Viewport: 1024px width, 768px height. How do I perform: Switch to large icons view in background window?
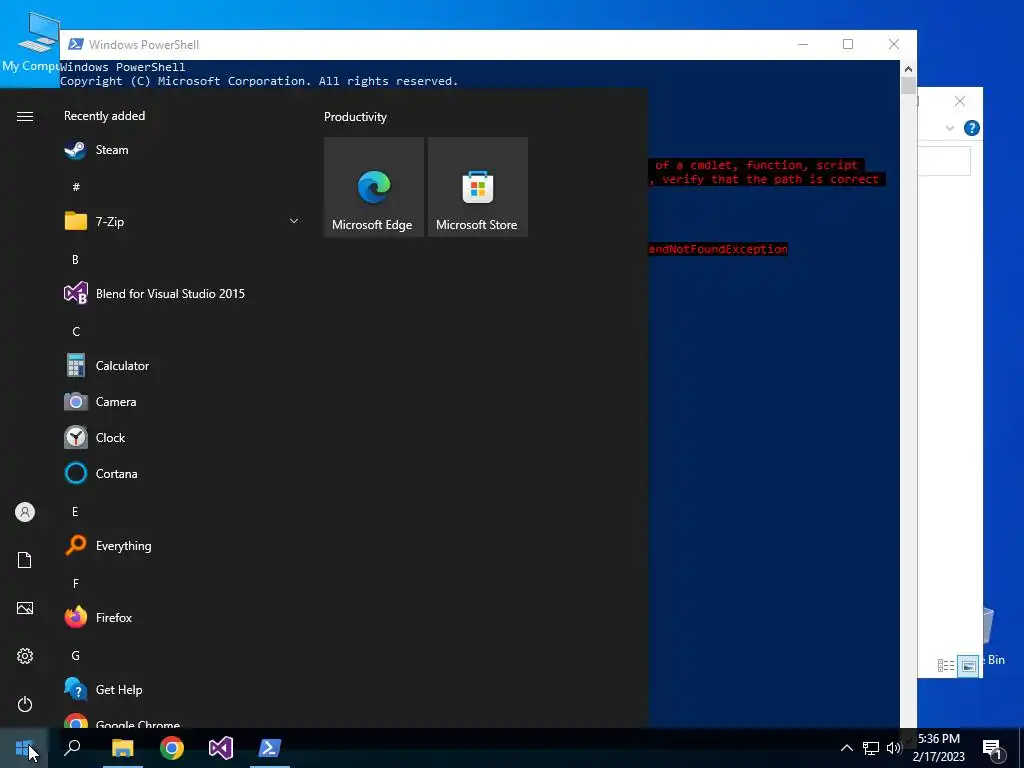[x=968, y=665]
